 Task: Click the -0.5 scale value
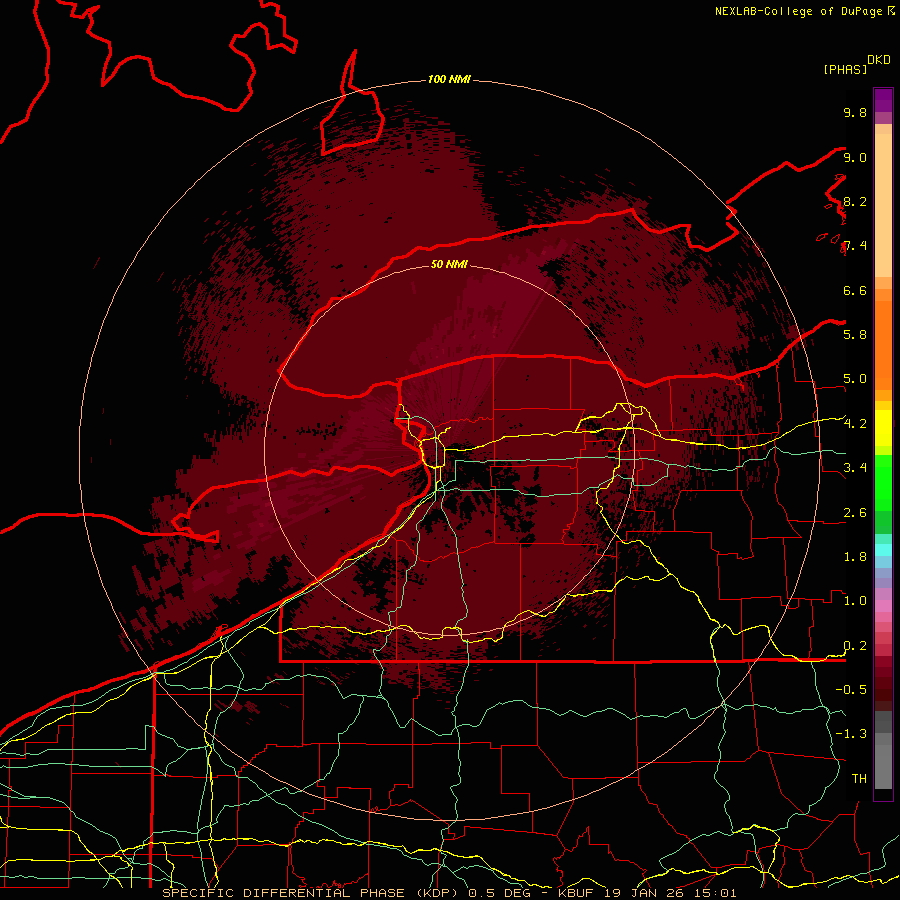click(851, 690)
